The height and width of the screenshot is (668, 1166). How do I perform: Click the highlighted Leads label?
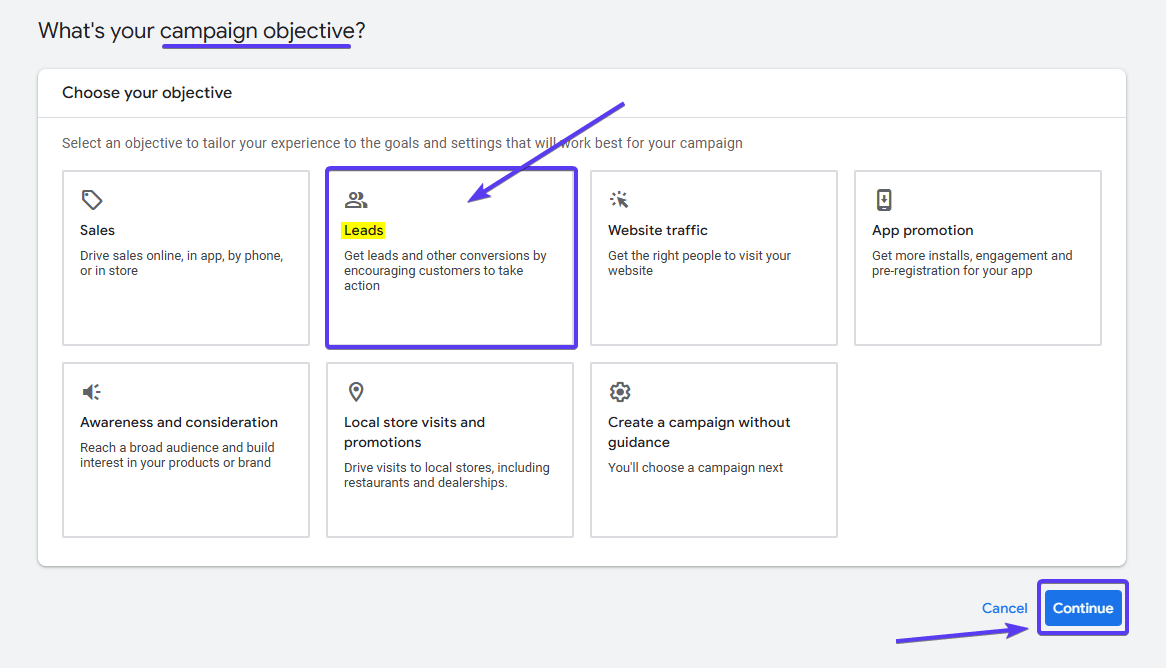364,230
